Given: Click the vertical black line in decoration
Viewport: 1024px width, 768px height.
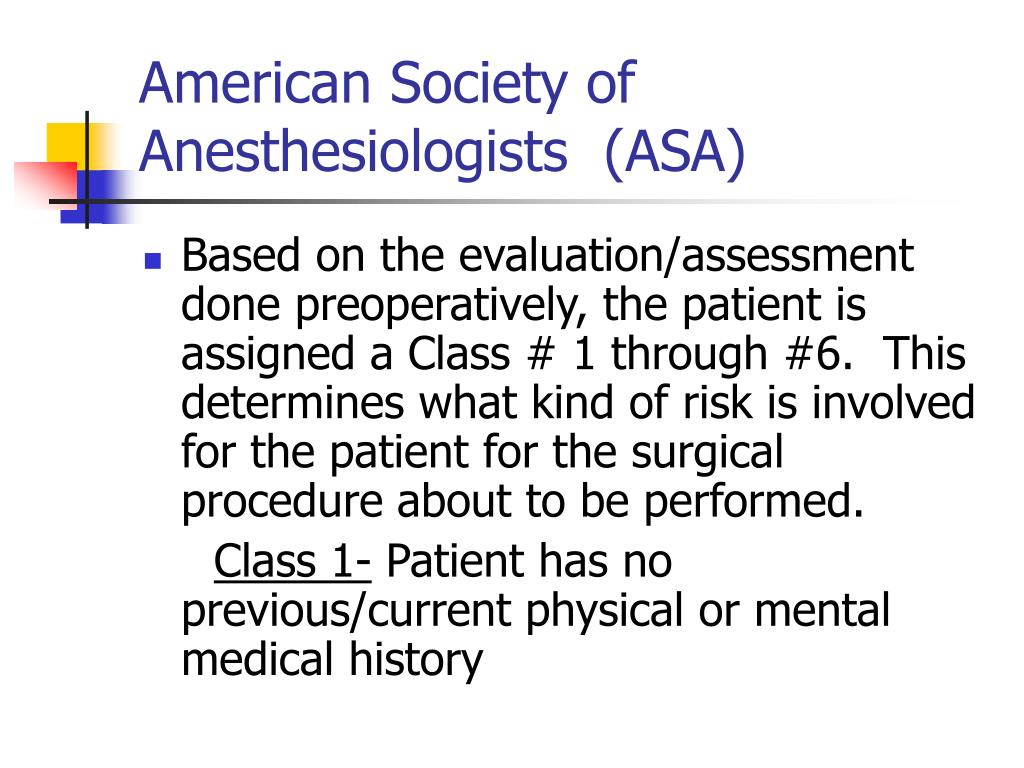Looking at the screenshot, I should [x=87, y=170].
